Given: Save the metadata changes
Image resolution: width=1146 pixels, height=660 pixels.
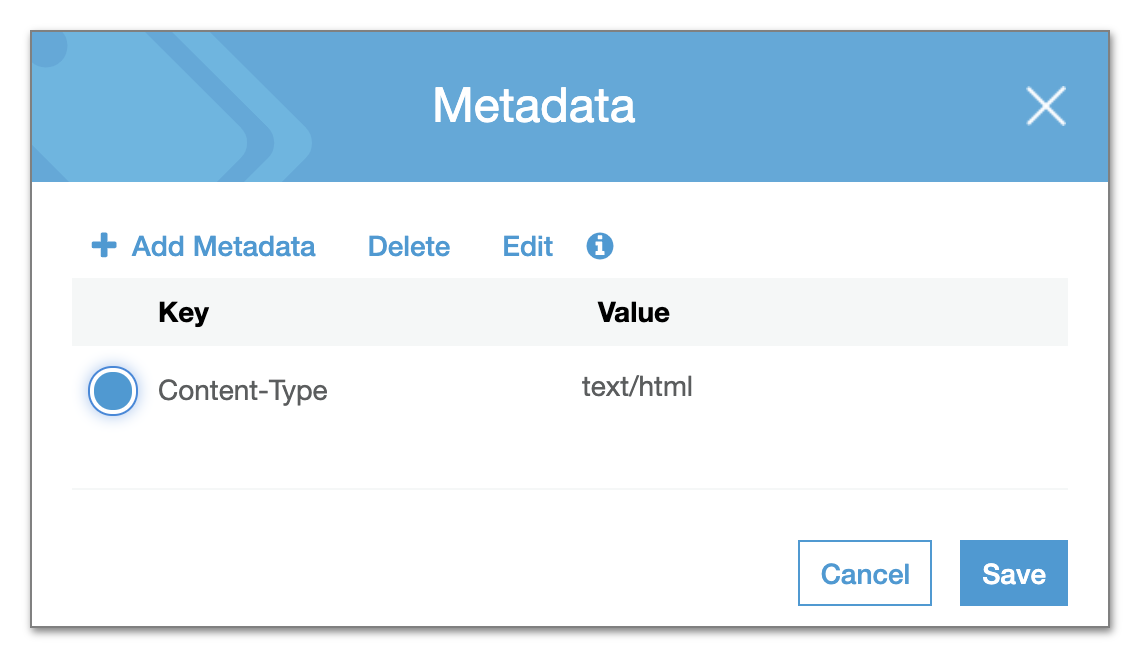Looking at the screenshot, I should point(1013,573).
